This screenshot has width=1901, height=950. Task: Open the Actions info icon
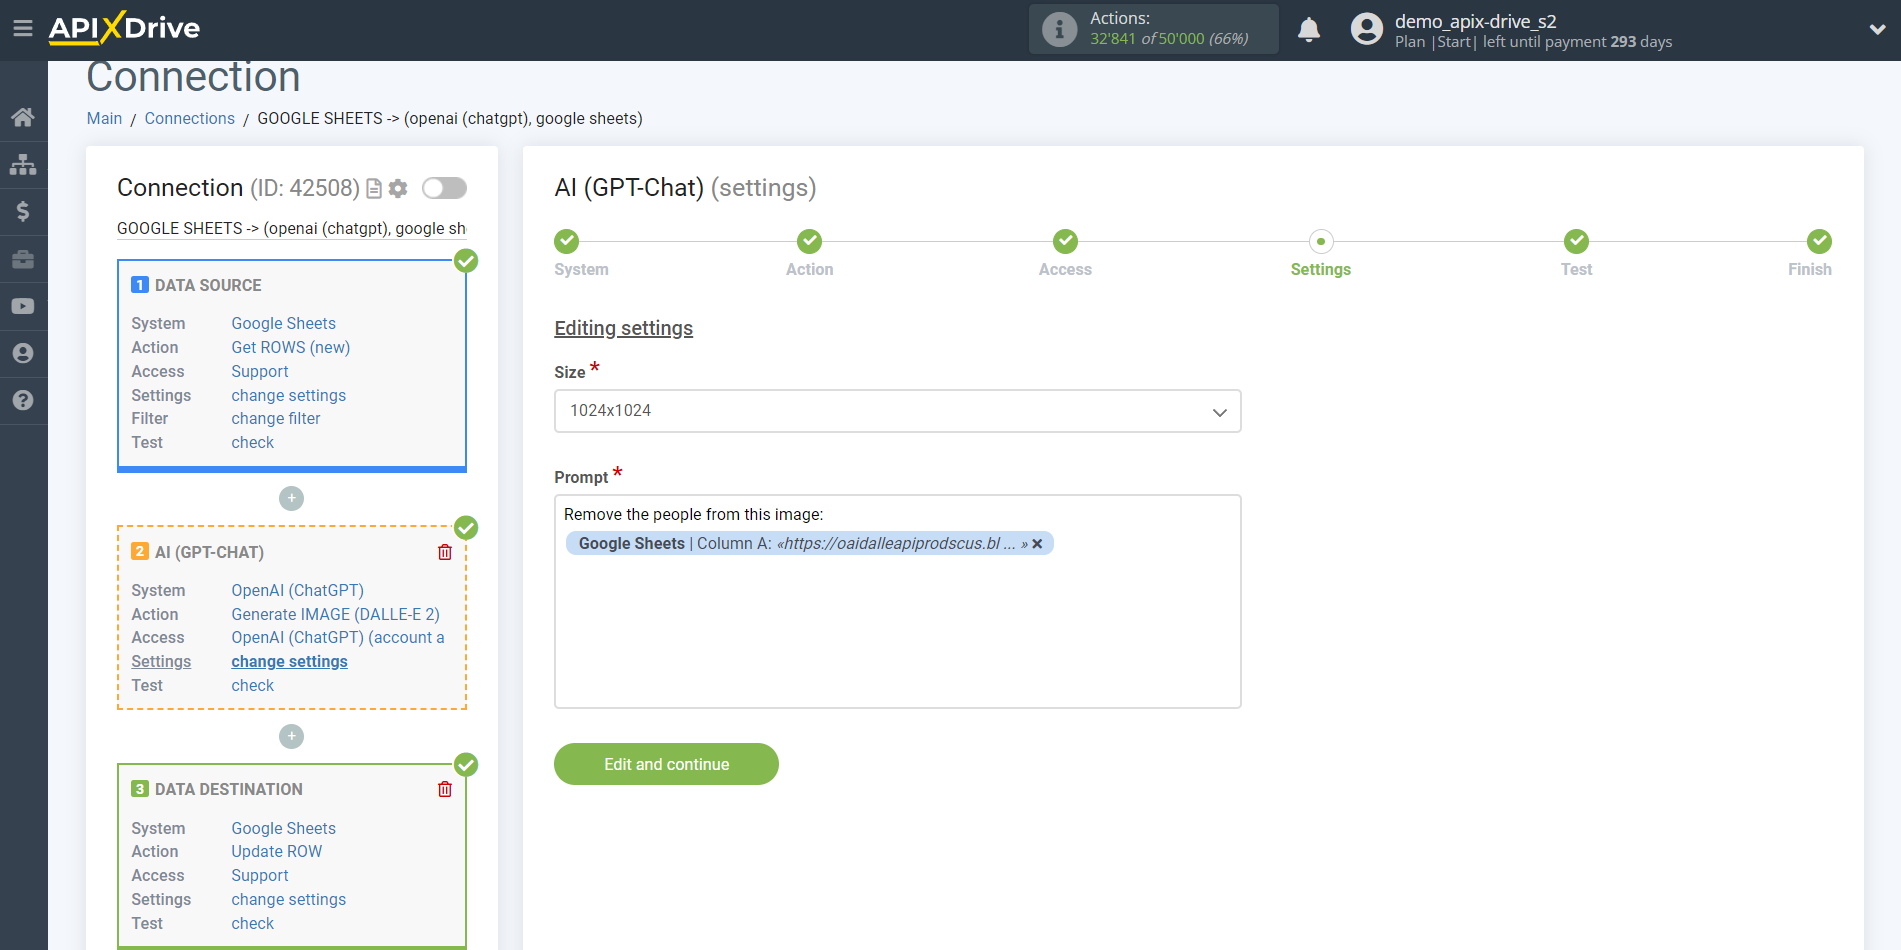1059,29
